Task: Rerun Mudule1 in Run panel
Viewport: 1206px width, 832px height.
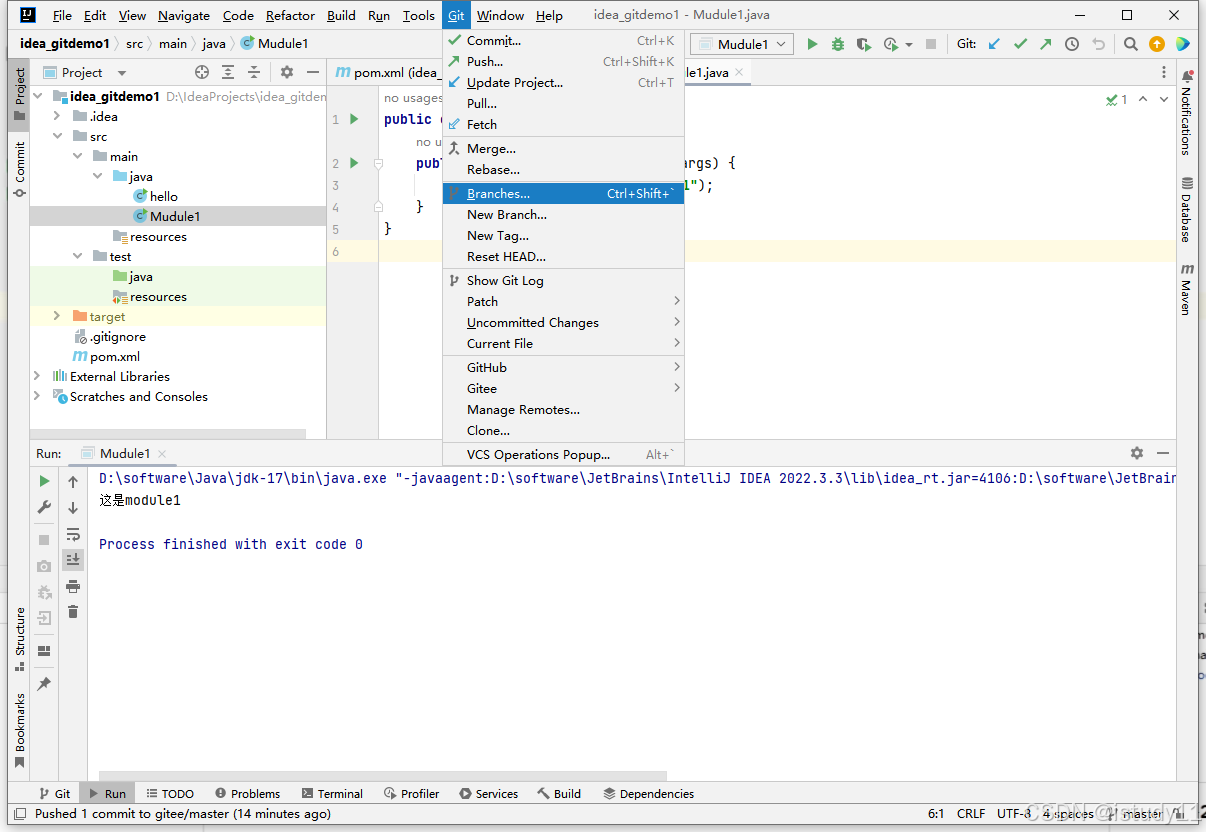Action: pos(44,481)
